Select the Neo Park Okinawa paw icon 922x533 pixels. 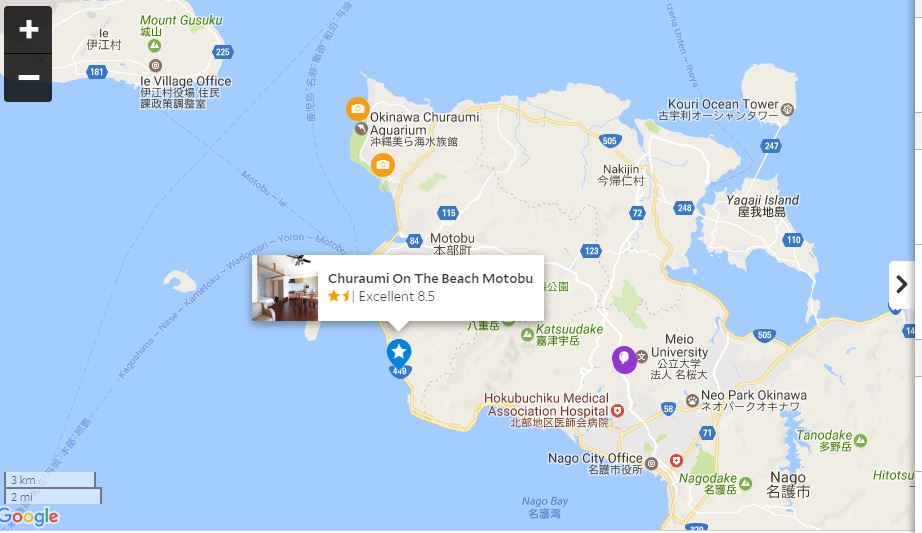tap(693, 401)
